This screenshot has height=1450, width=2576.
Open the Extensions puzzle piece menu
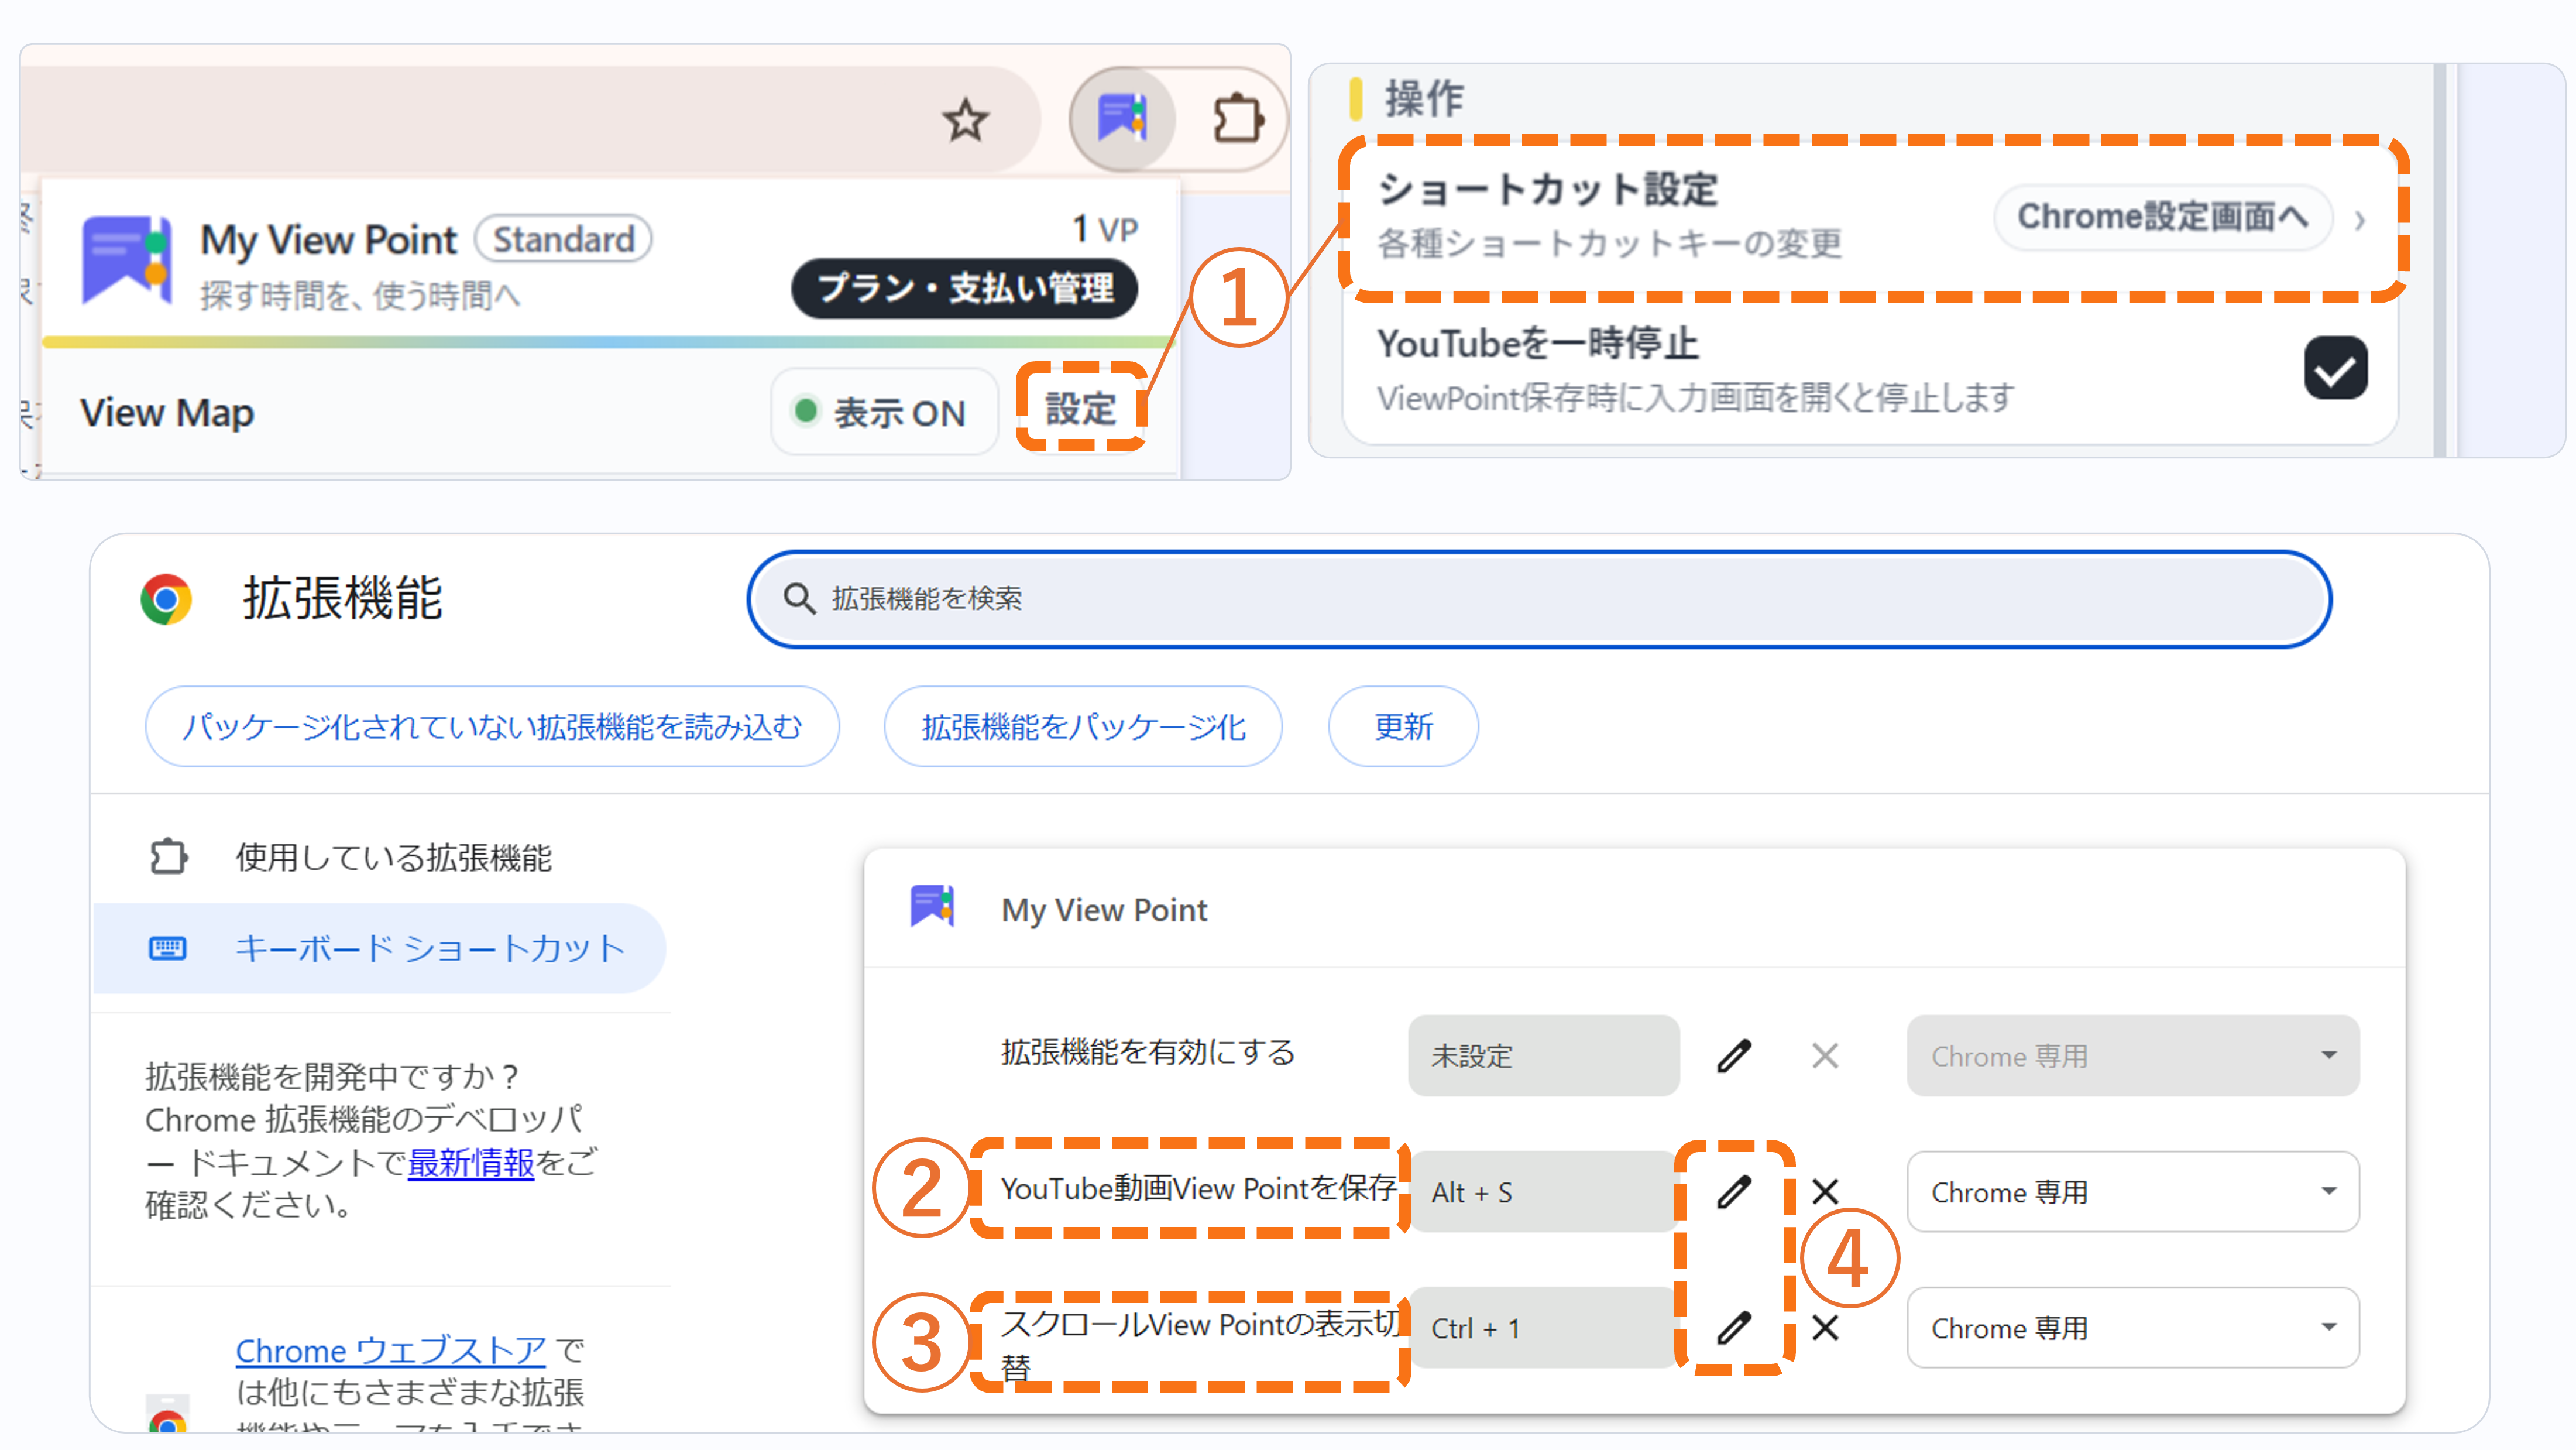(1238, 119)
